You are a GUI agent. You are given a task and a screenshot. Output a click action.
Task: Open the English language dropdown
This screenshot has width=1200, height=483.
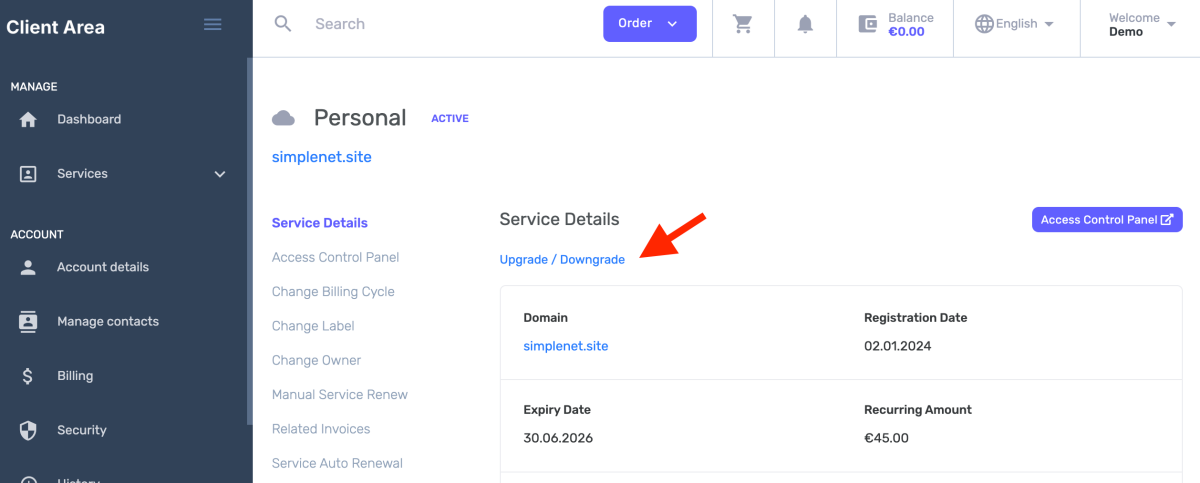(x=1016, y=24)
